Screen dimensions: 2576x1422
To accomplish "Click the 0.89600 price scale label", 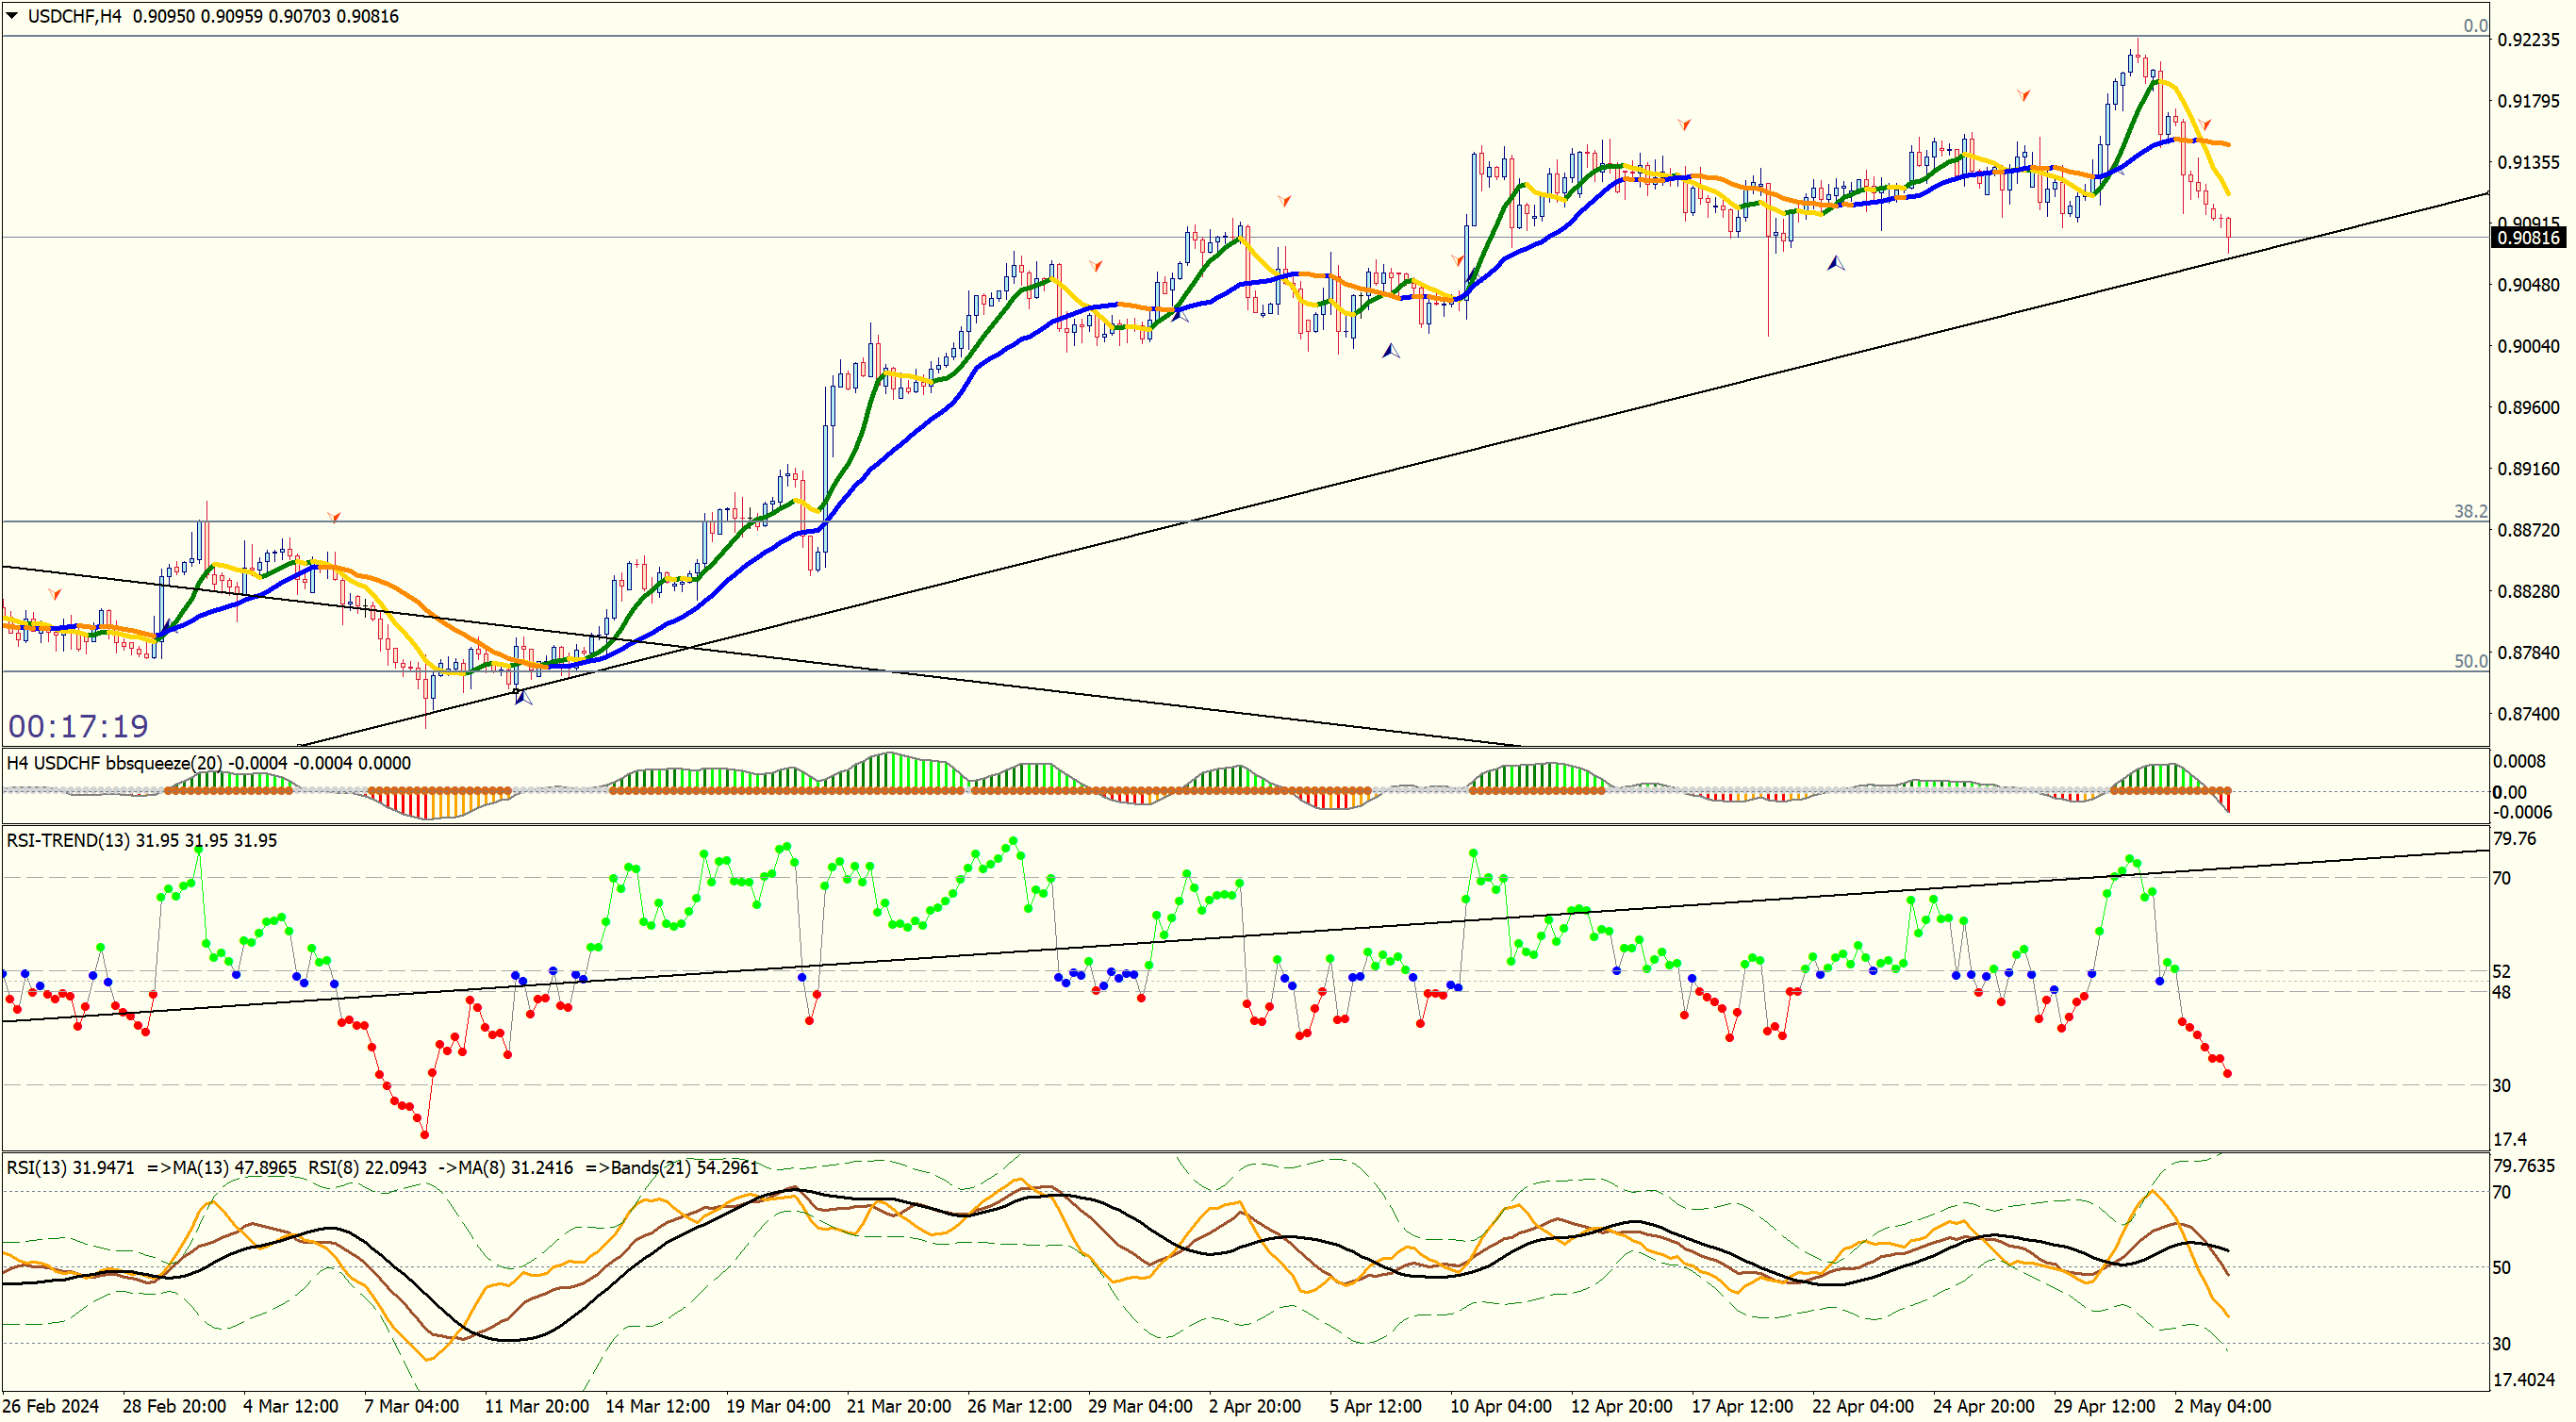I will [x=2528, y=408].
